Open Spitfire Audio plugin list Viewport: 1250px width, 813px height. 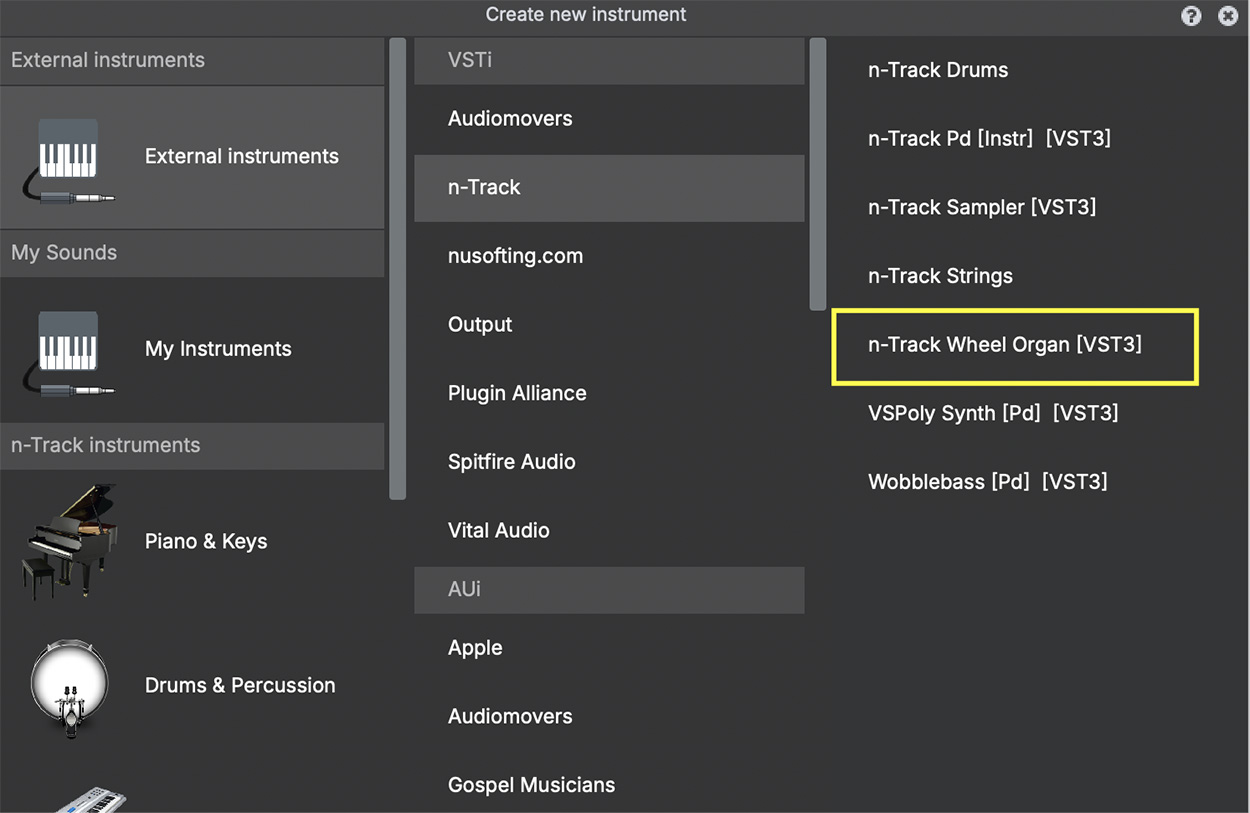pos(609,462)
